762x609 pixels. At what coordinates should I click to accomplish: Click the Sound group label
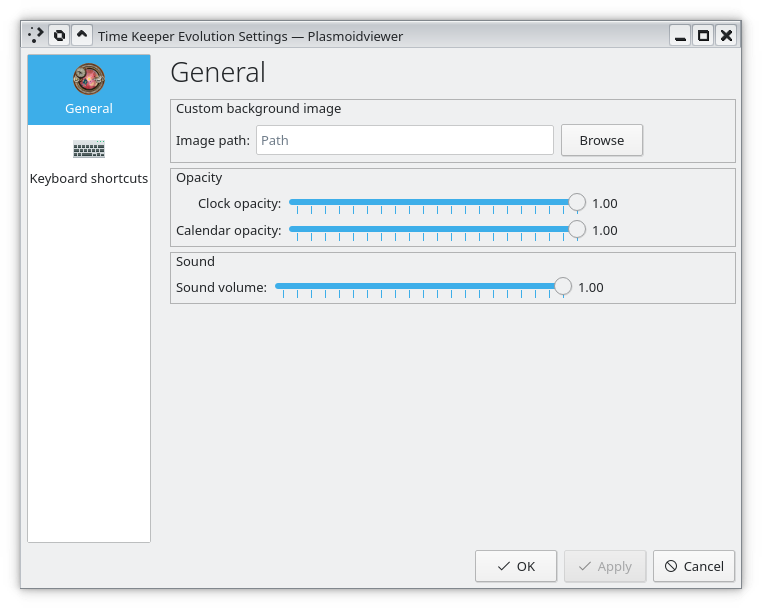(195, 261)
